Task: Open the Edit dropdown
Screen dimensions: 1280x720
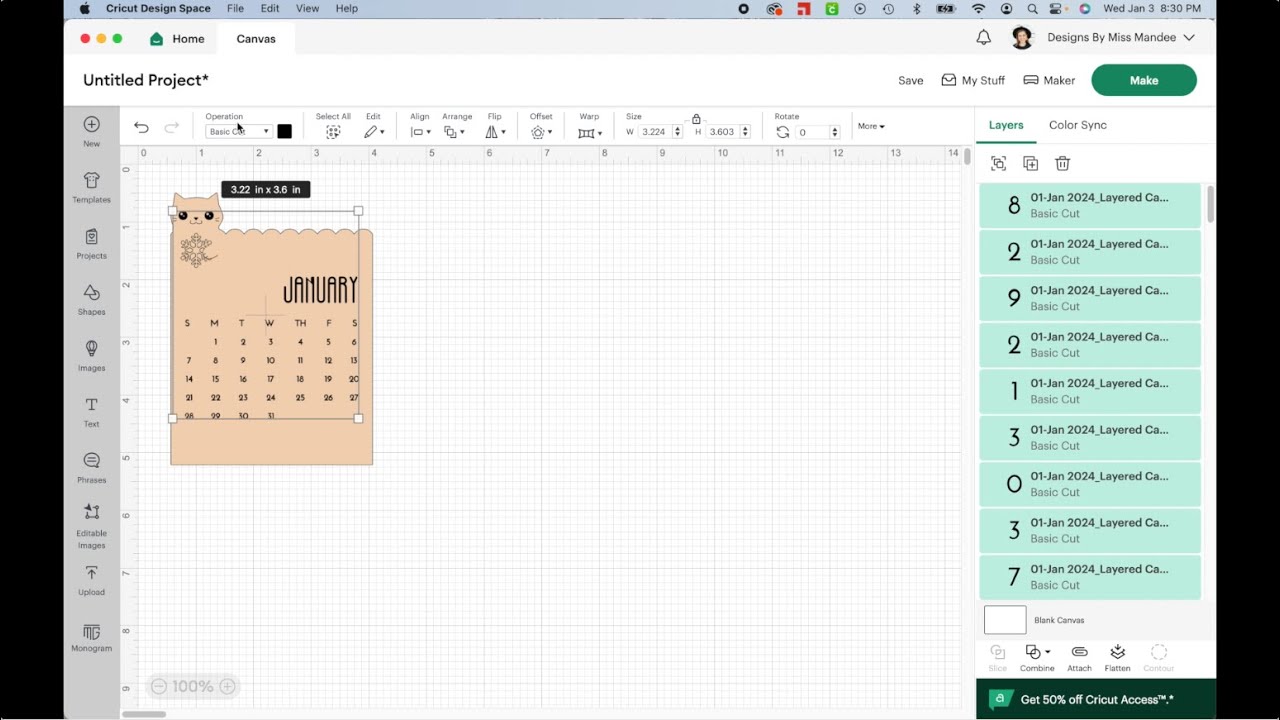Action: tap(374, 132)
